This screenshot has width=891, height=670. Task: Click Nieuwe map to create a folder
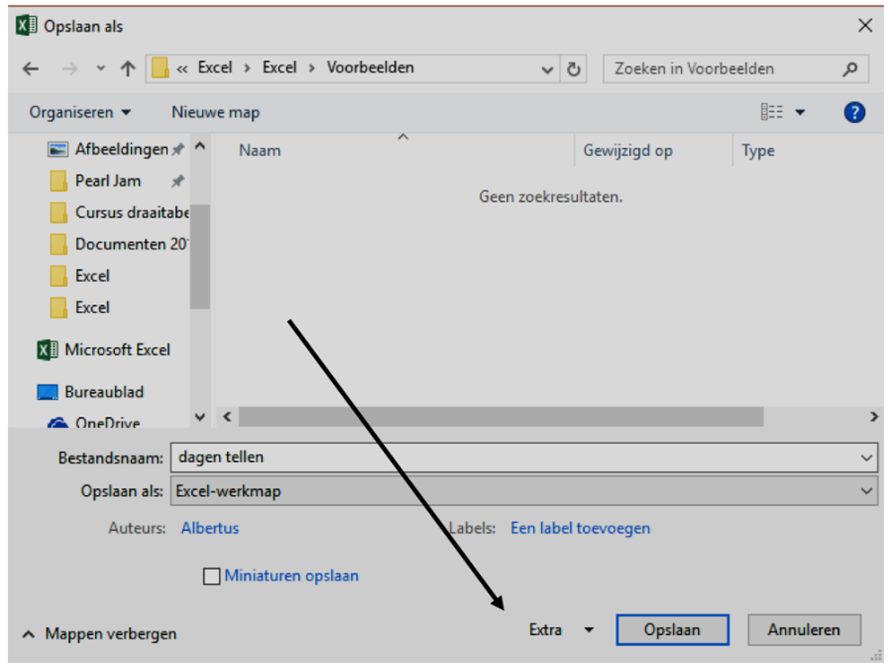215,112
